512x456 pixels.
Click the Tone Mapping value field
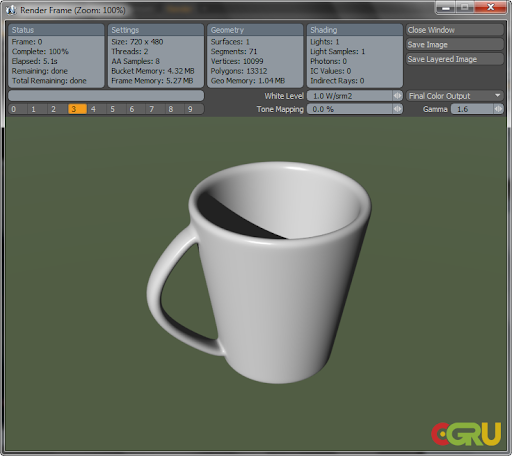(350, 109)
